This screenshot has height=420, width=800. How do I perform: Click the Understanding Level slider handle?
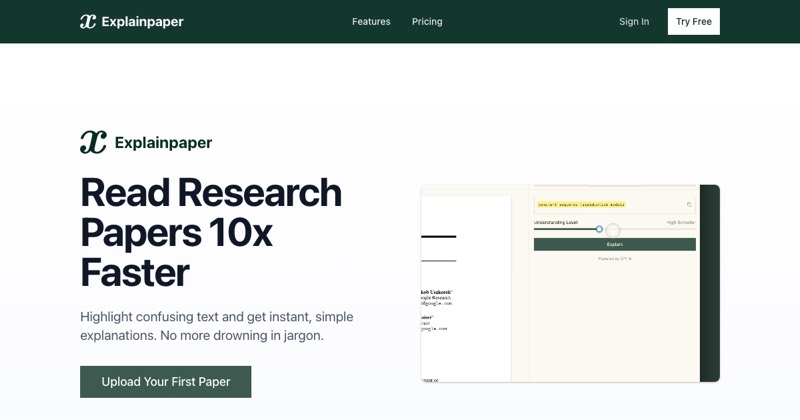pyautogui.click(x=599, y=229)
